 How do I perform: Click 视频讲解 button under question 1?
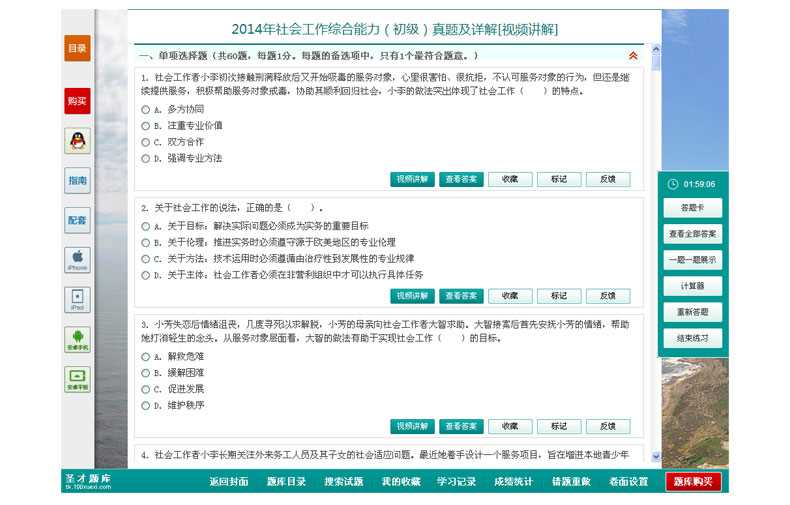tap(412, 180)
